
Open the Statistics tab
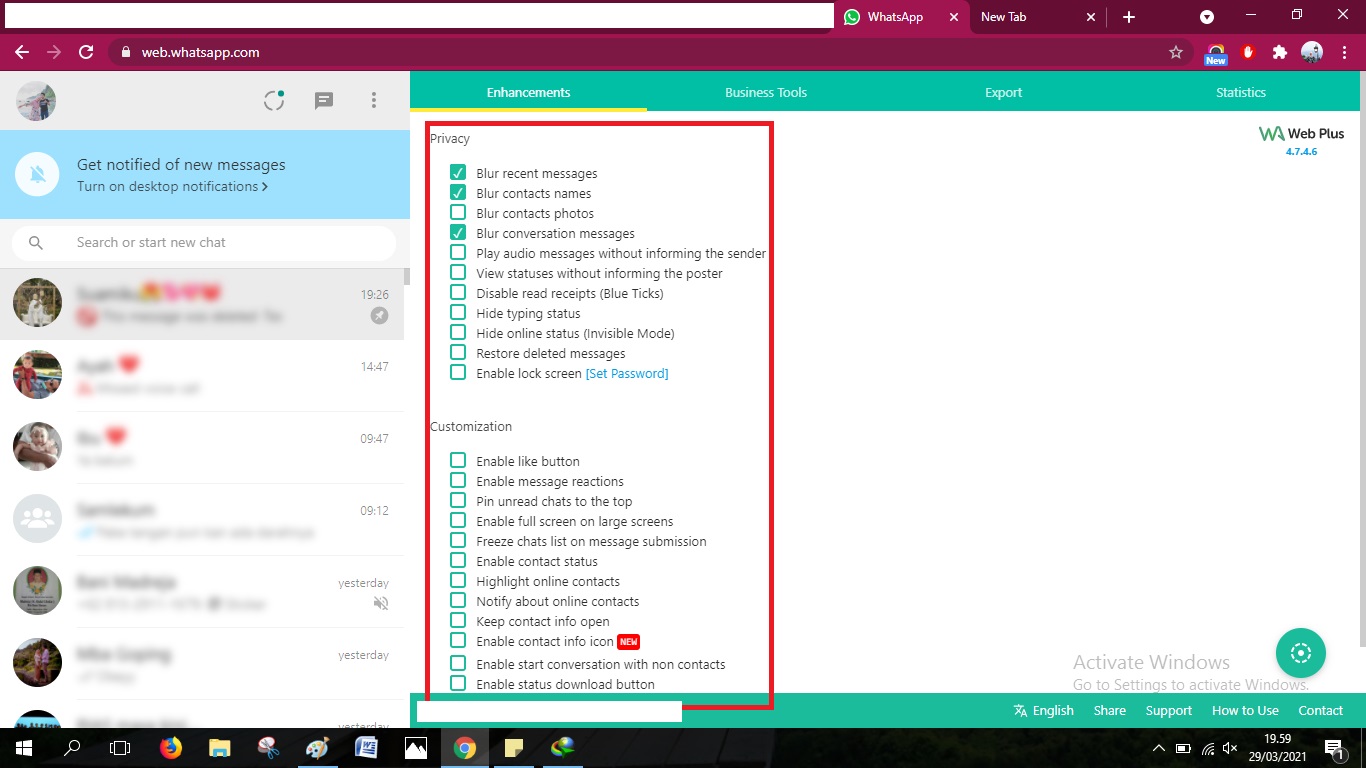coord(1240,92)
